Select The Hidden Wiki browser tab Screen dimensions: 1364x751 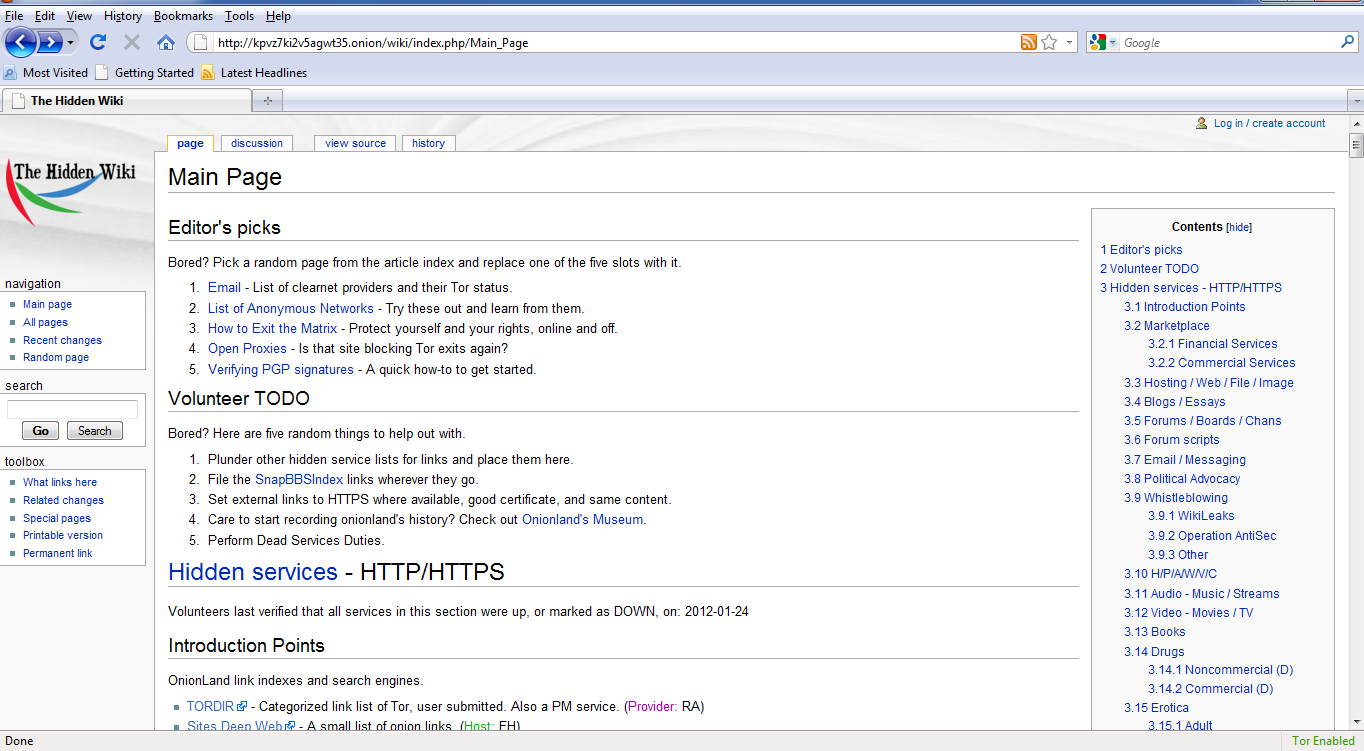[x=127, y=100]
